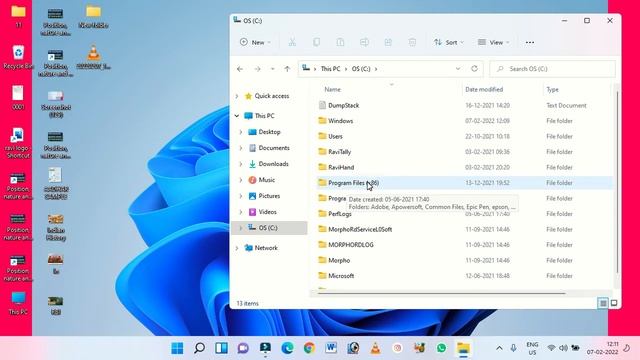Viewport: 640px width, 360px height.
Task: Open the View dropdown menu
Action: 493,42
